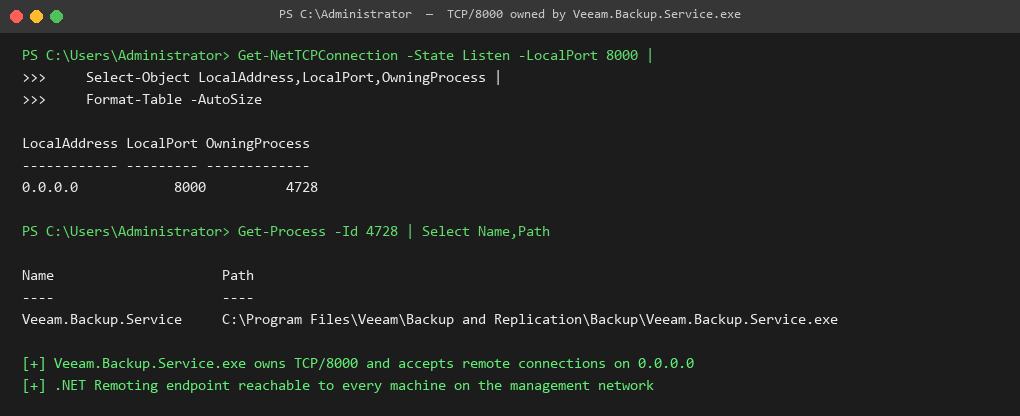Click the 0.0.0.0 local address value

(x=50, y=187)
